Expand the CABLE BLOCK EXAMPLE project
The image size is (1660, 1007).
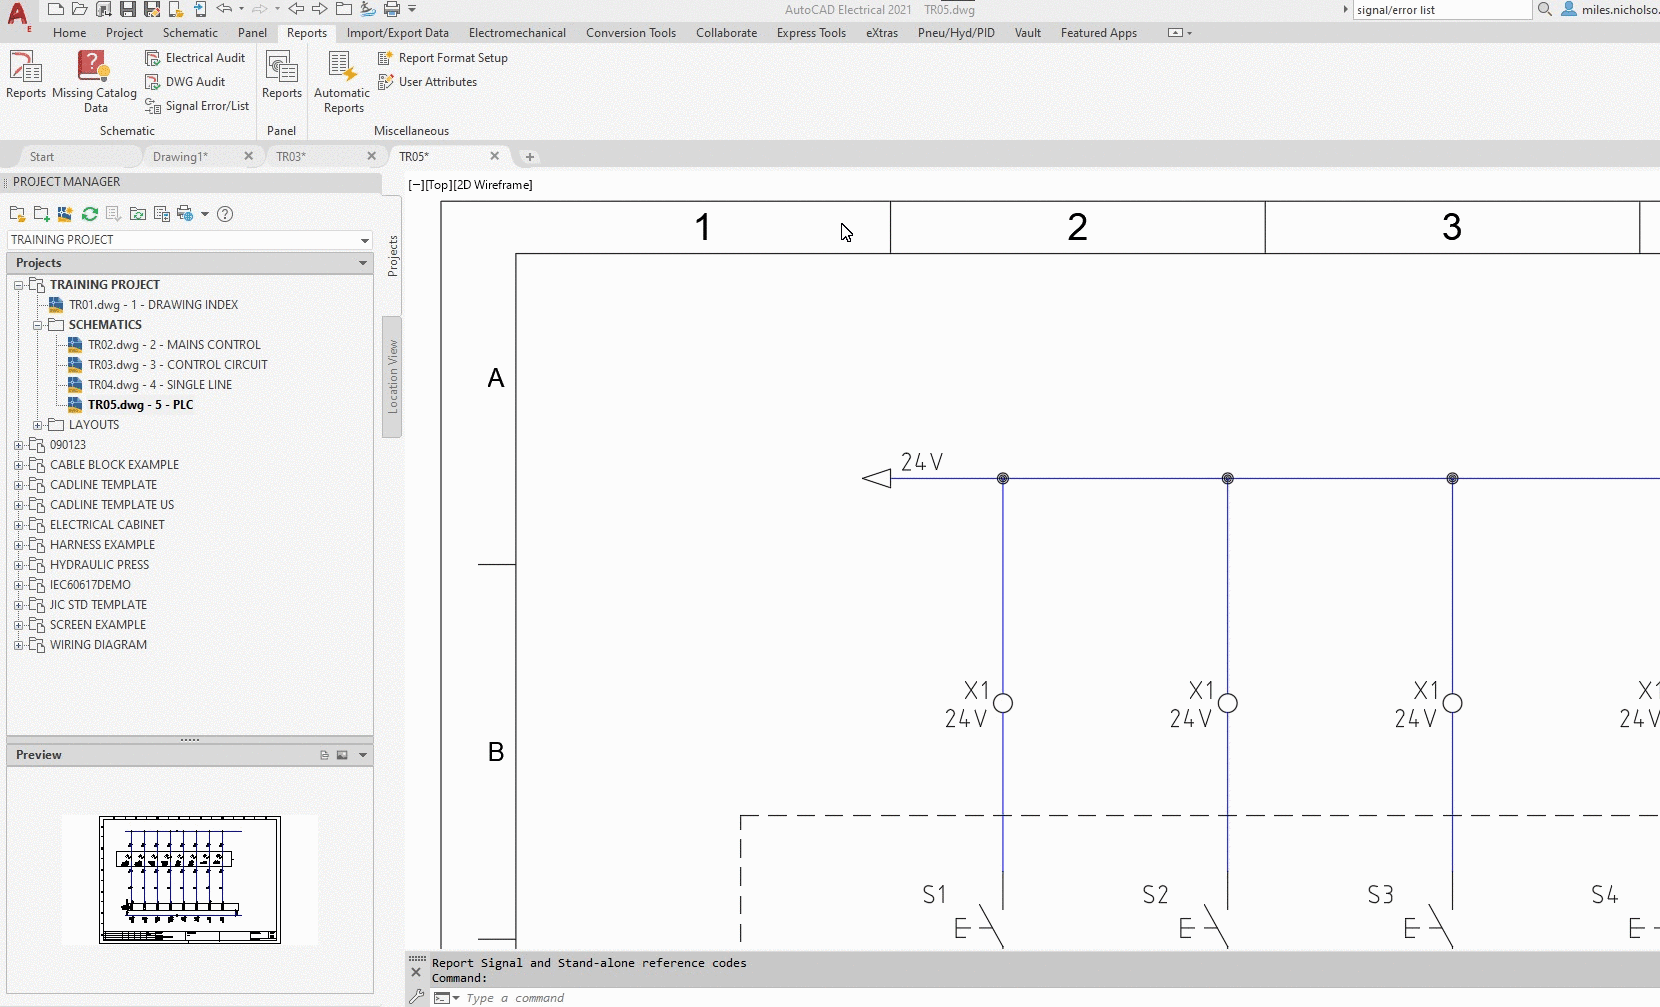click(x=18, y=465)
